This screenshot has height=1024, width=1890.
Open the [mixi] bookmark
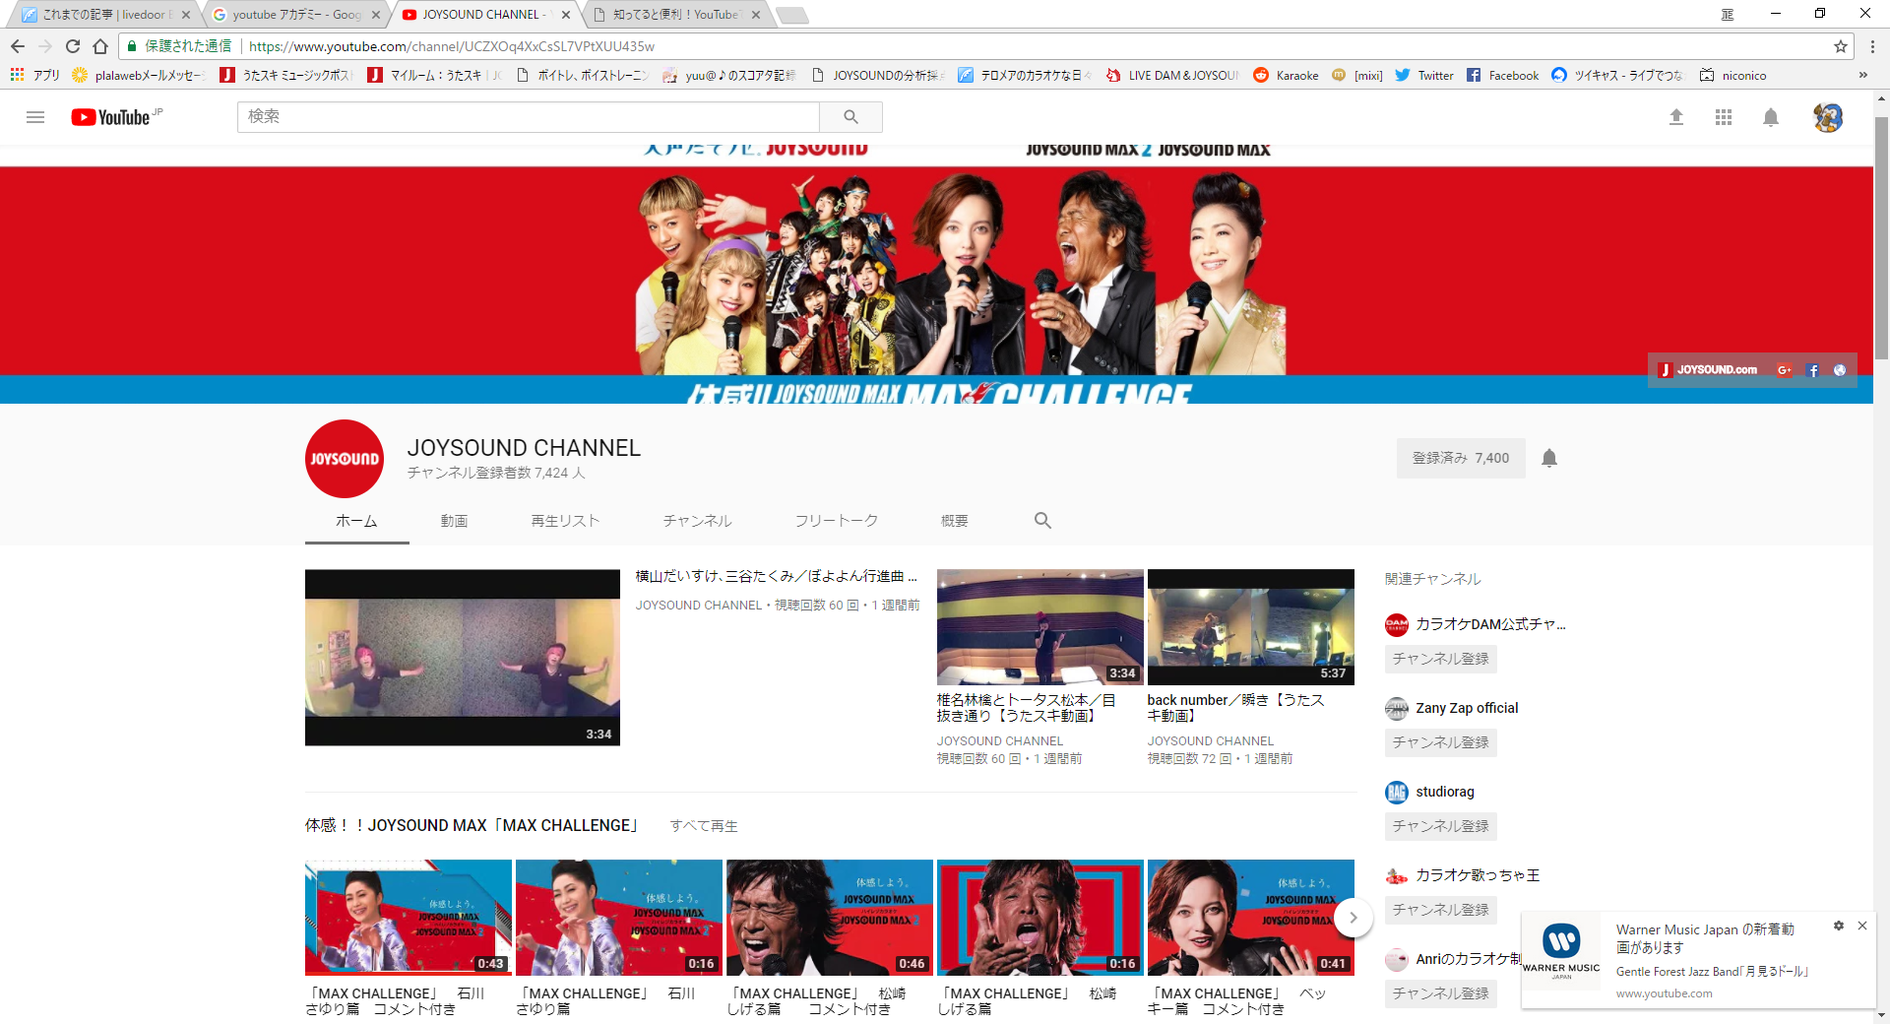[1357, 75]
